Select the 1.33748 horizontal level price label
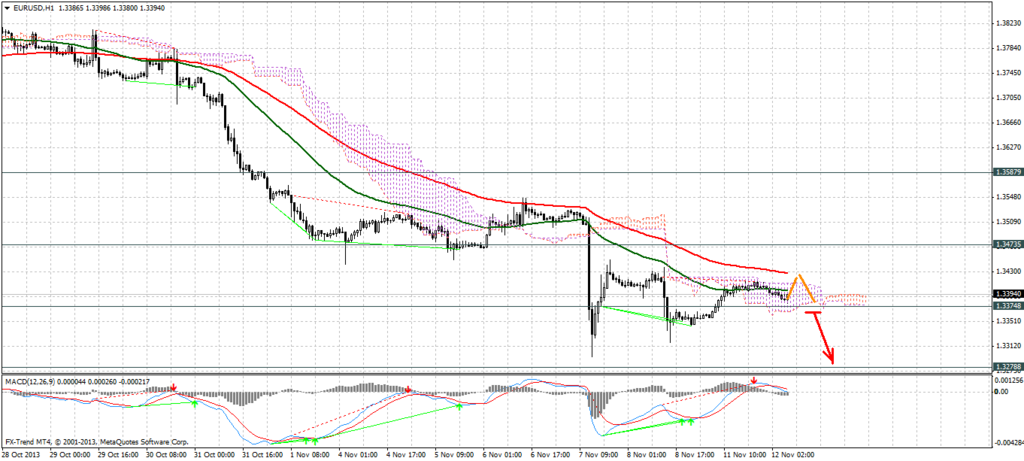 [1007, 306]
